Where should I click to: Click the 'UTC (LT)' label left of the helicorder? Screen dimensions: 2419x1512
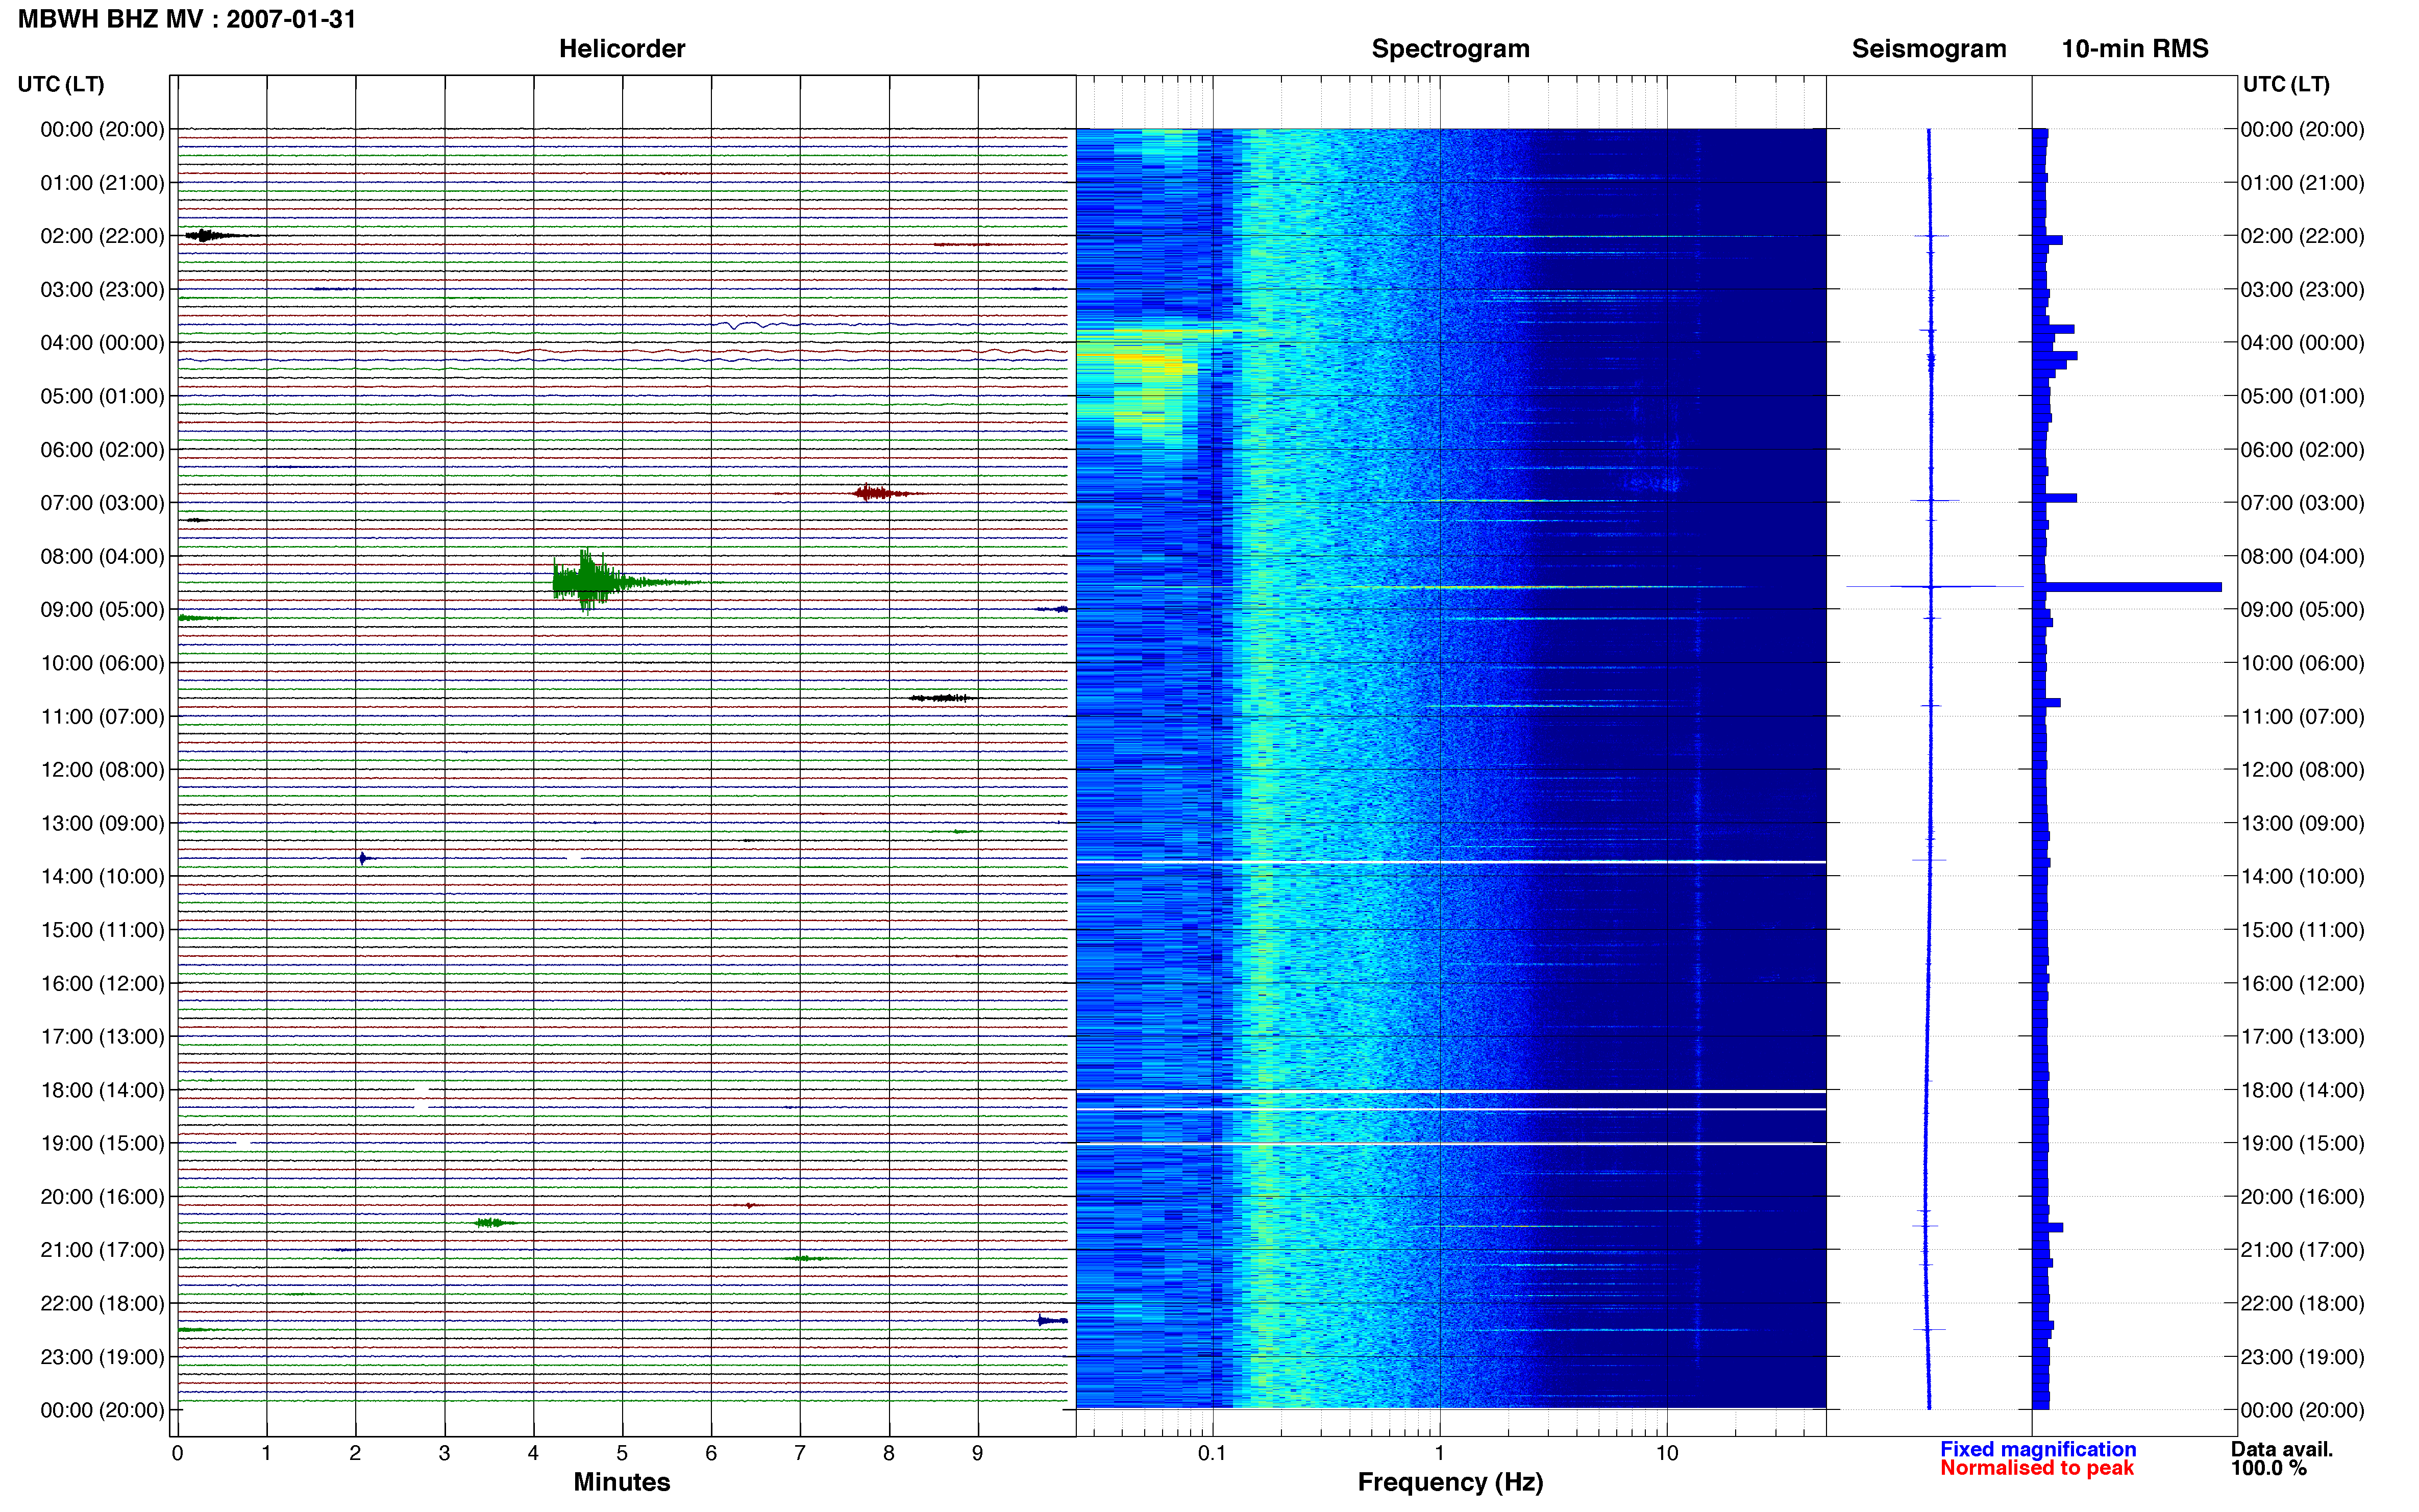pos(61,84)
